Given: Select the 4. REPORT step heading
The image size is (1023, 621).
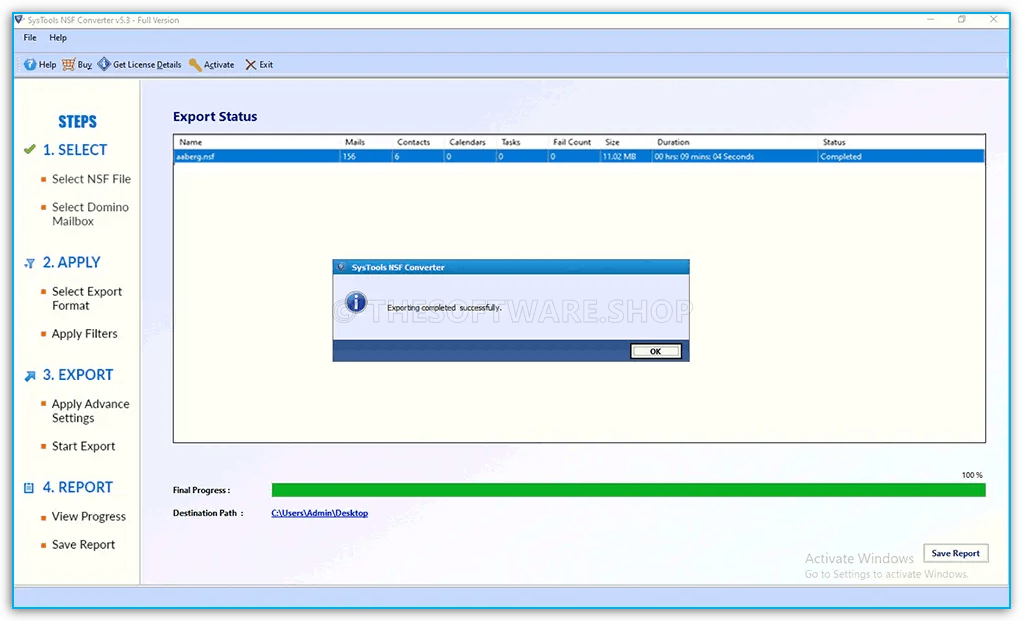Looking at the screenshot, I should point(78,487).
